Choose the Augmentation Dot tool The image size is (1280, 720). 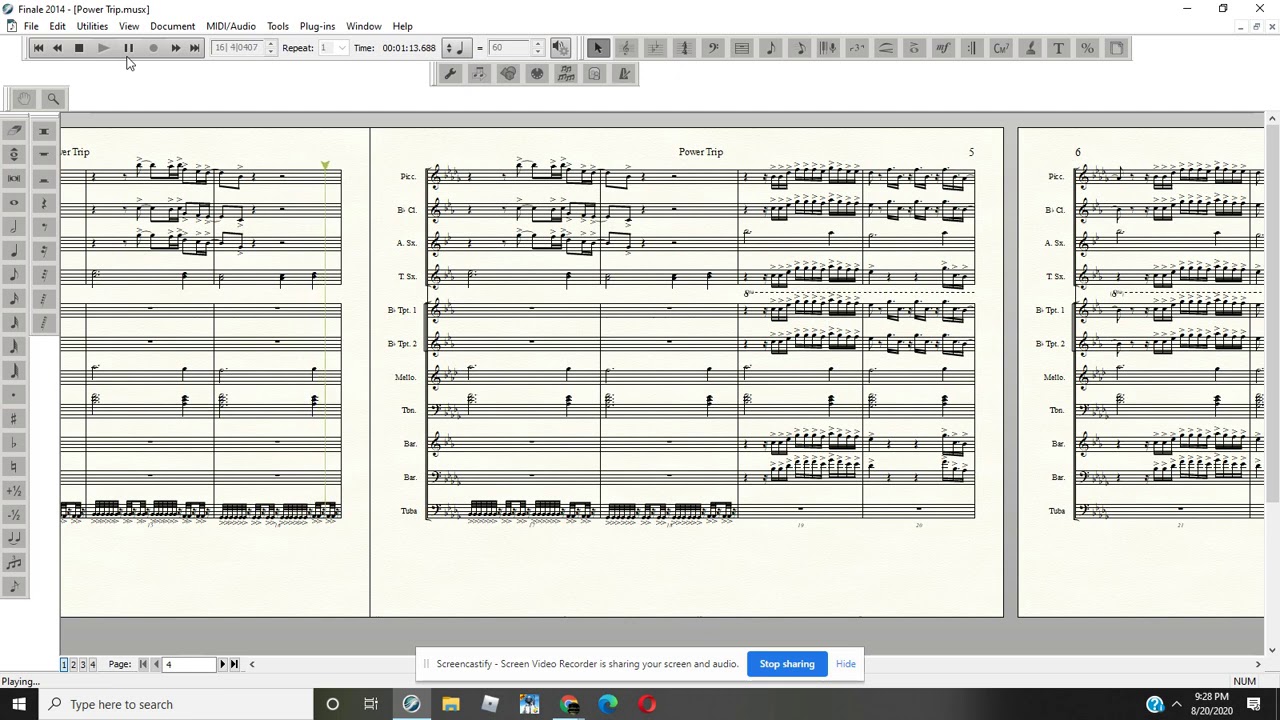[14, 394]
